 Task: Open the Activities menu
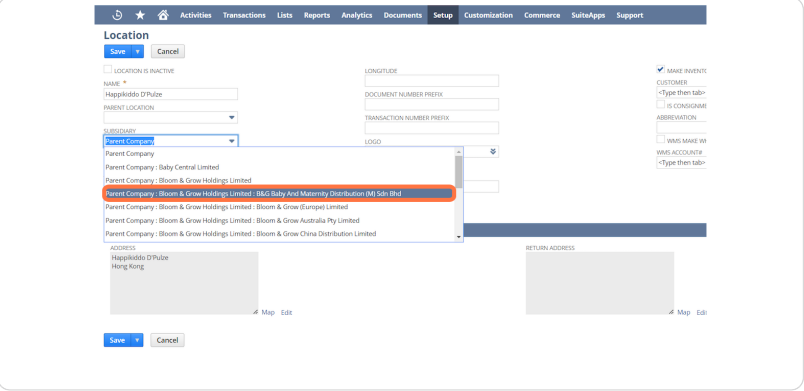195,15
